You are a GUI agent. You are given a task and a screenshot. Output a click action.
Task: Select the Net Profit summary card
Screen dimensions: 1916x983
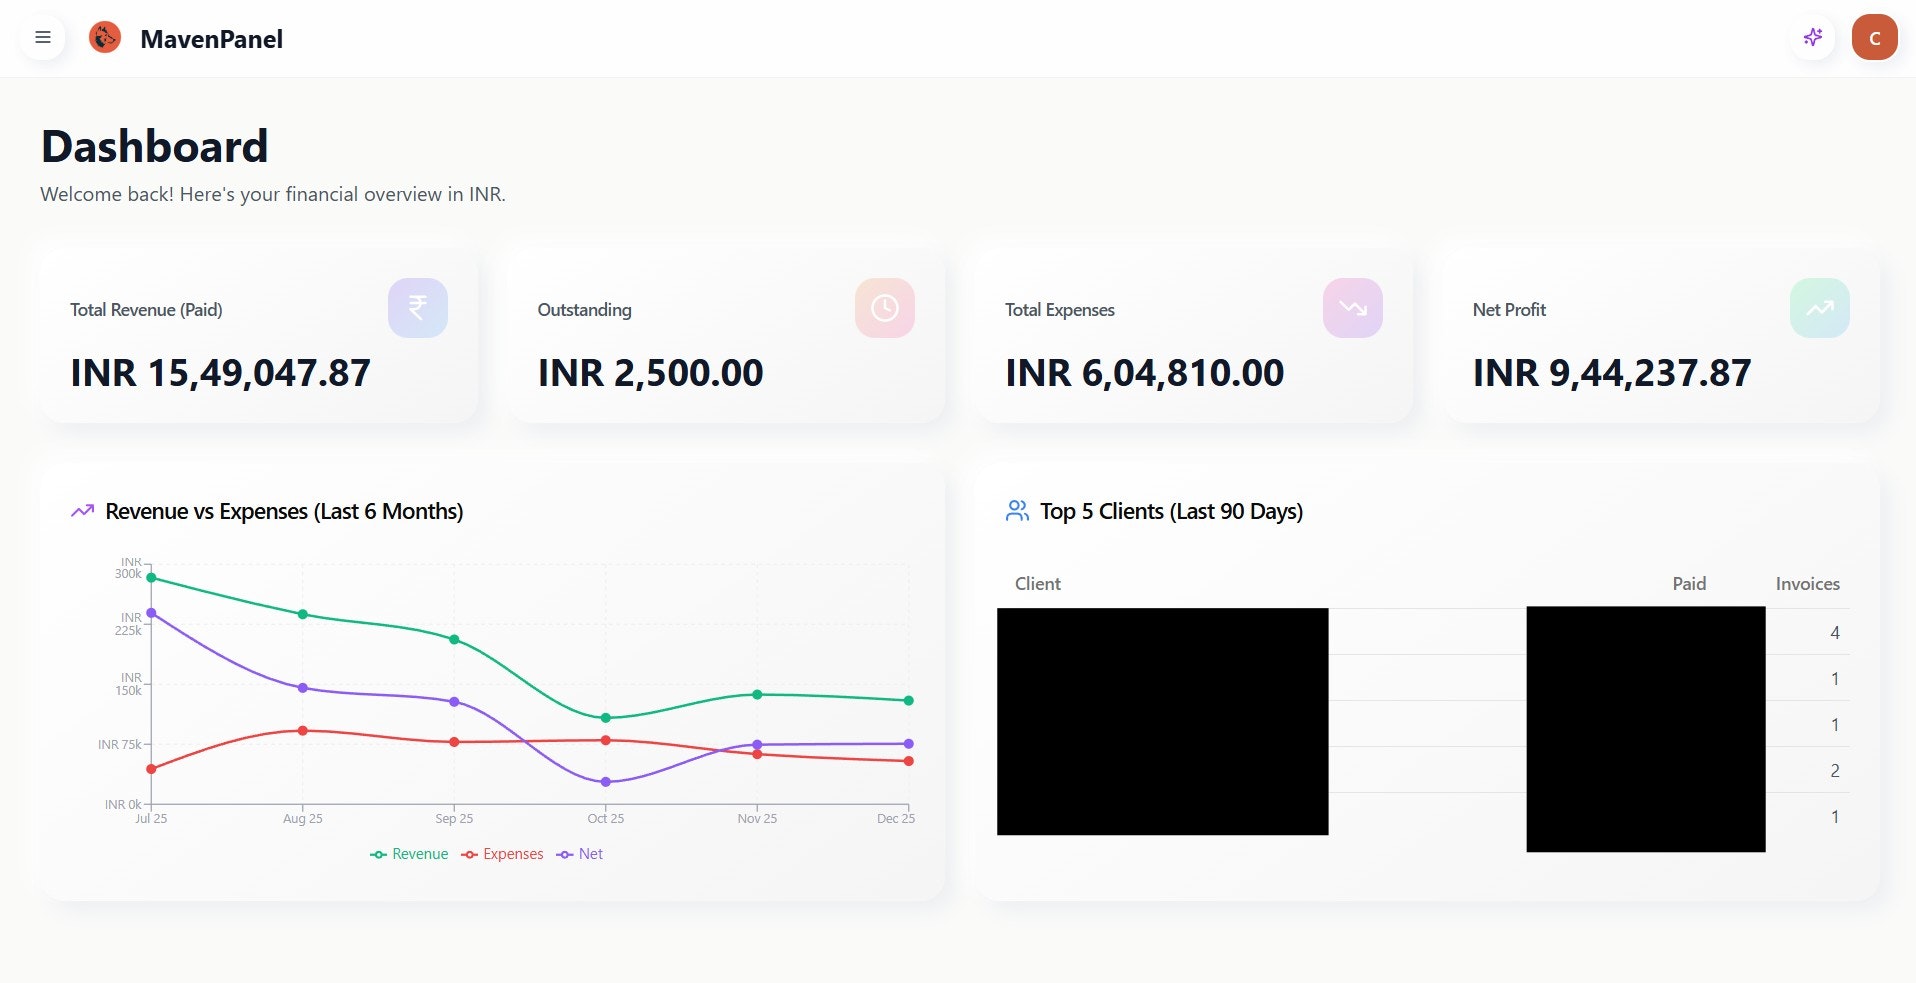click(x=1659, y=337)
